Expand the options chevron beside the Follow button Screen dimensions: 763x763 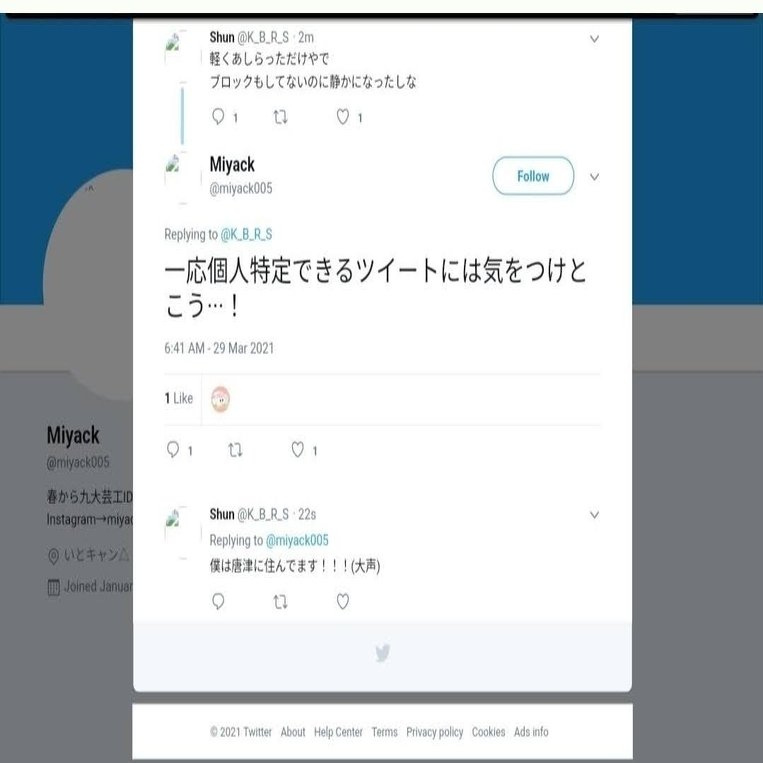click(x=594, y=177)
